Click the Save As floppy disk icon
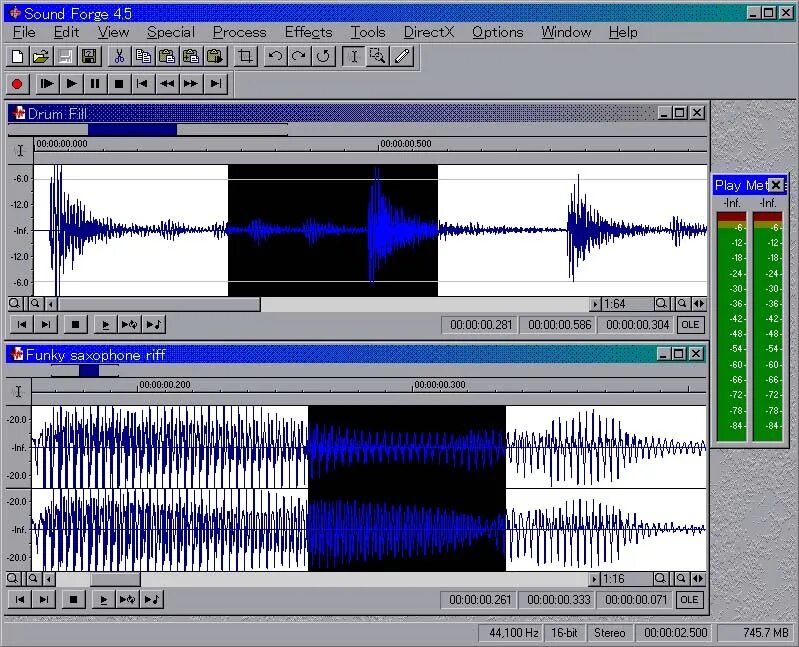Image resolution: width=799 pixels, height=647 pixels. pos(89,56)
